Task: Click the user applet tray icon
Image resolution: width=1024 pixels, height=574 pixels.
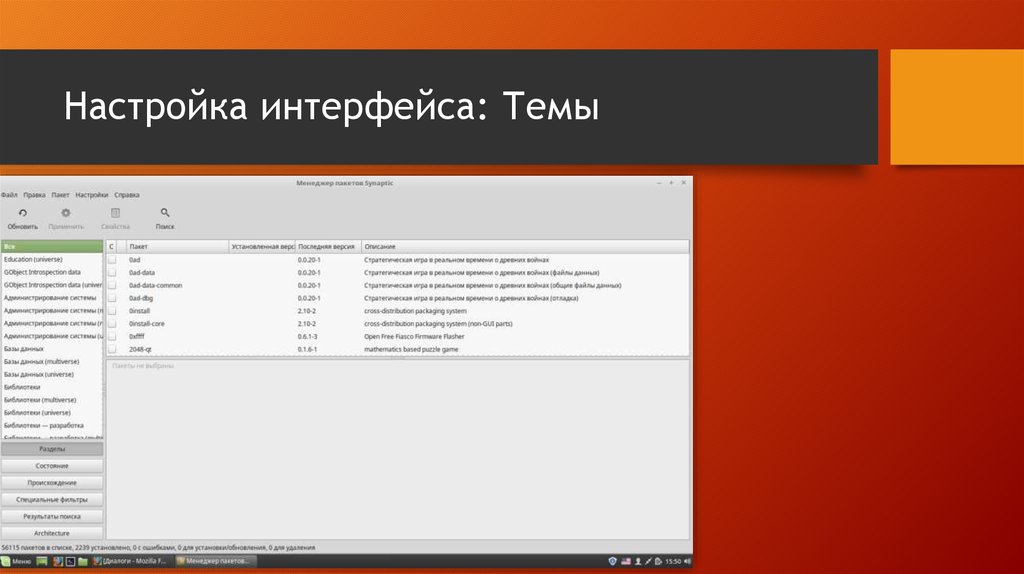Action: click(x=638, y=561)
